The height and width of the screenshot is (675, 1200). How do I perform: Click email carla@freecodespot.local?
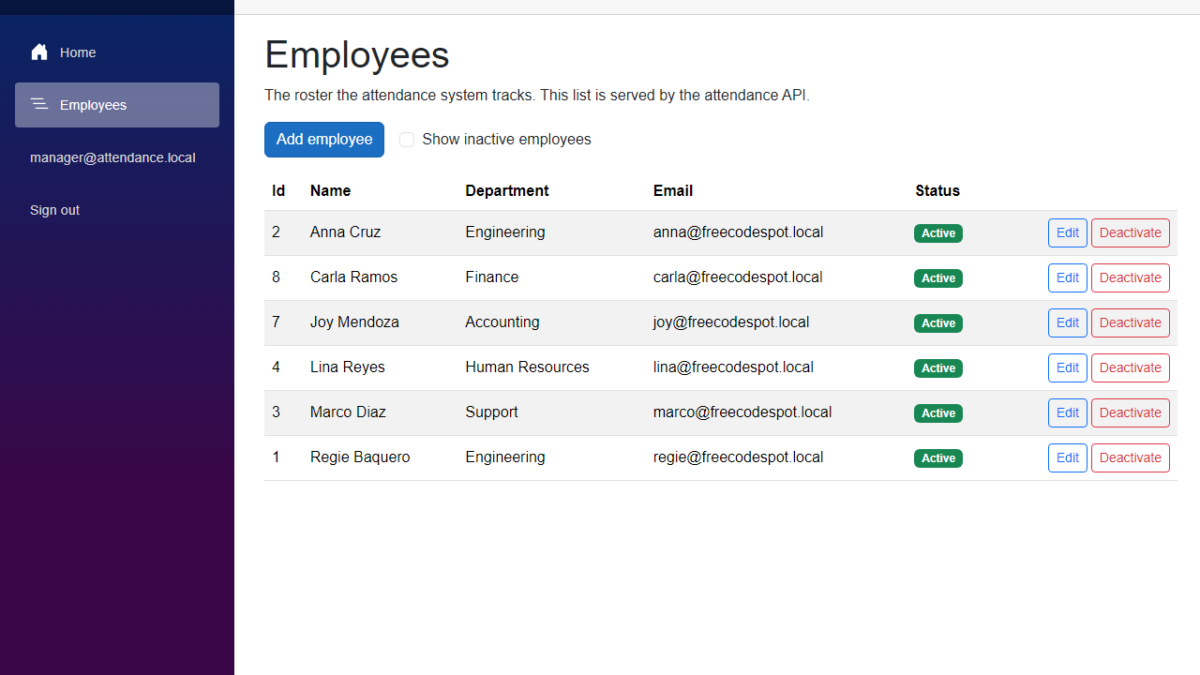pos(738,277)
